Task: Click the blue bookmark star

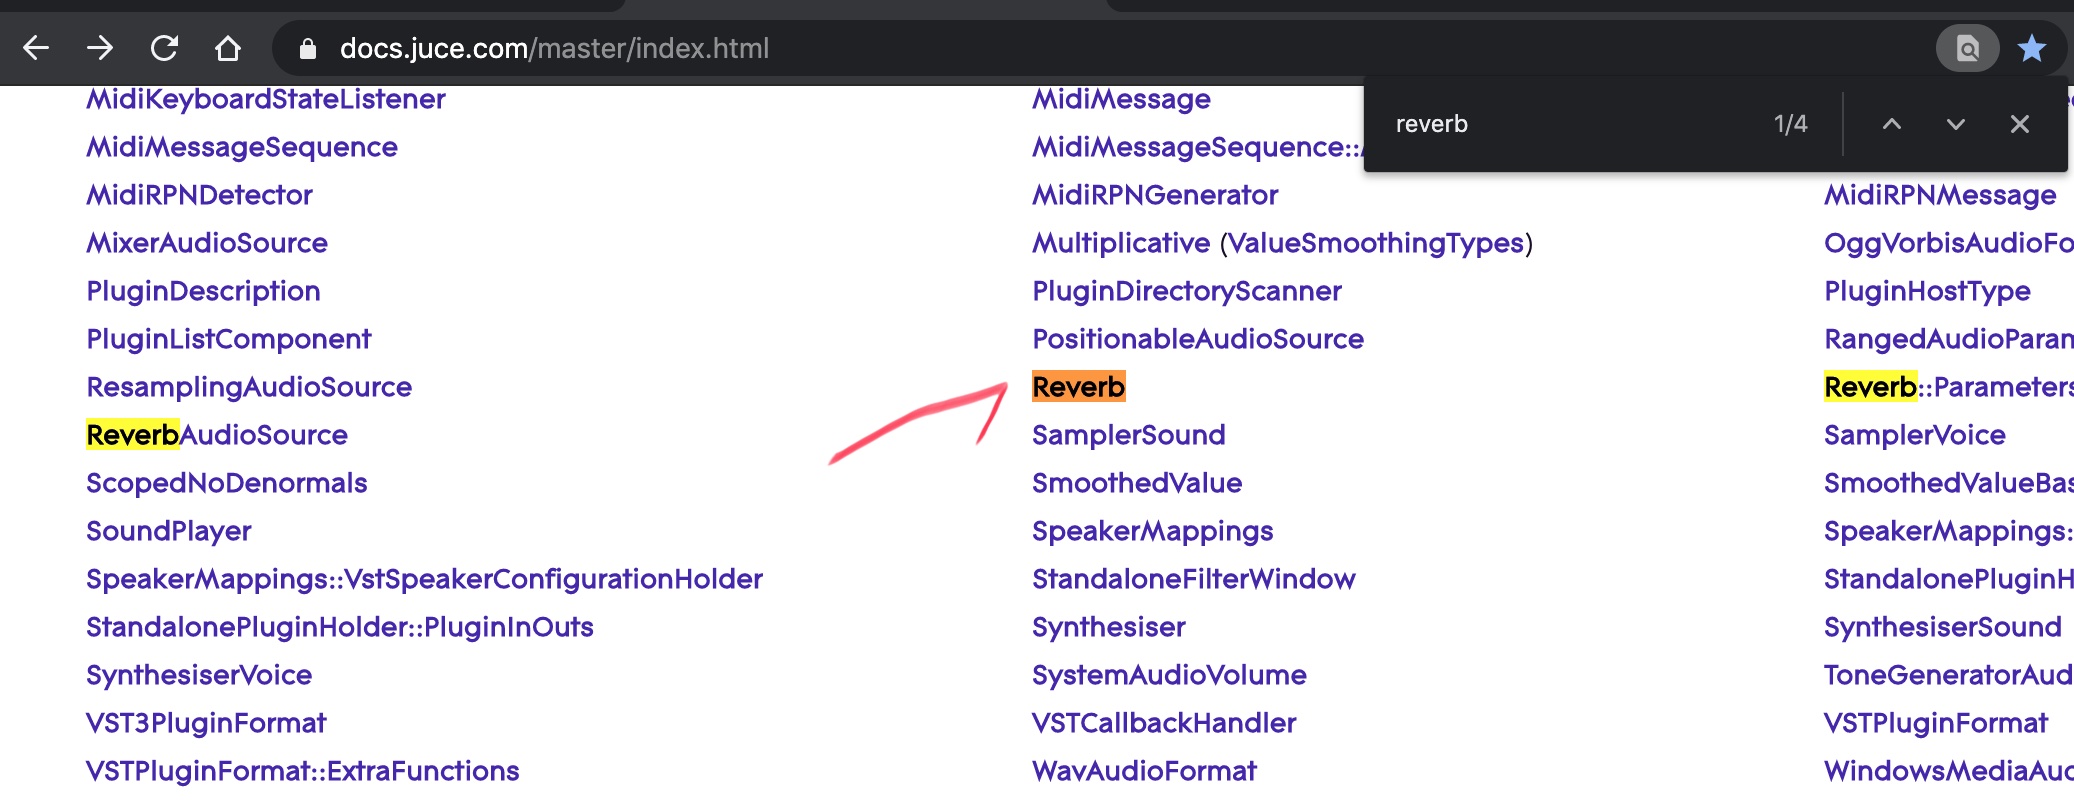Action: click(2032, 48)
